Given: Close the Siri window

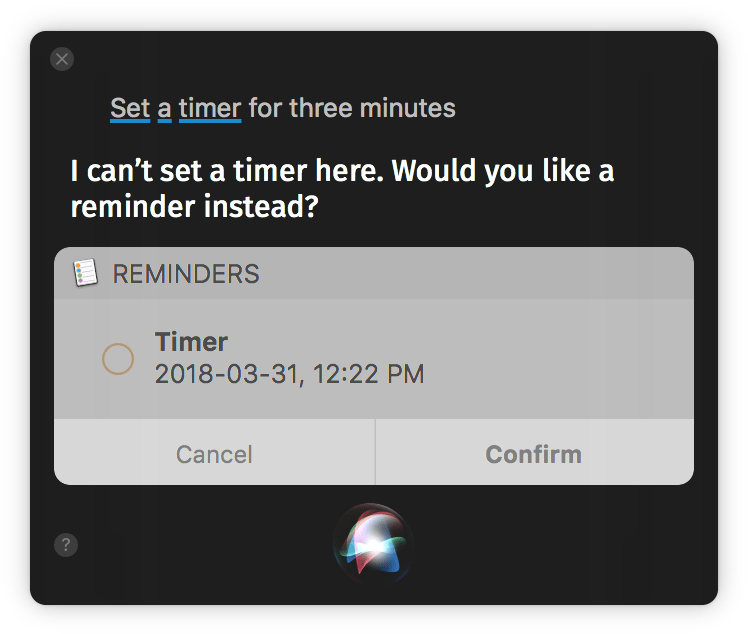Looking at the screenshot, I should (62, 59).
